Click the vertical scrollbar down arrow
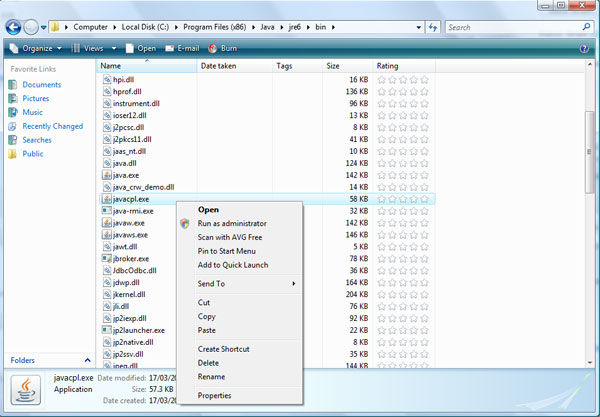This screenshot has width=600, height=417. tap(590, 362)
